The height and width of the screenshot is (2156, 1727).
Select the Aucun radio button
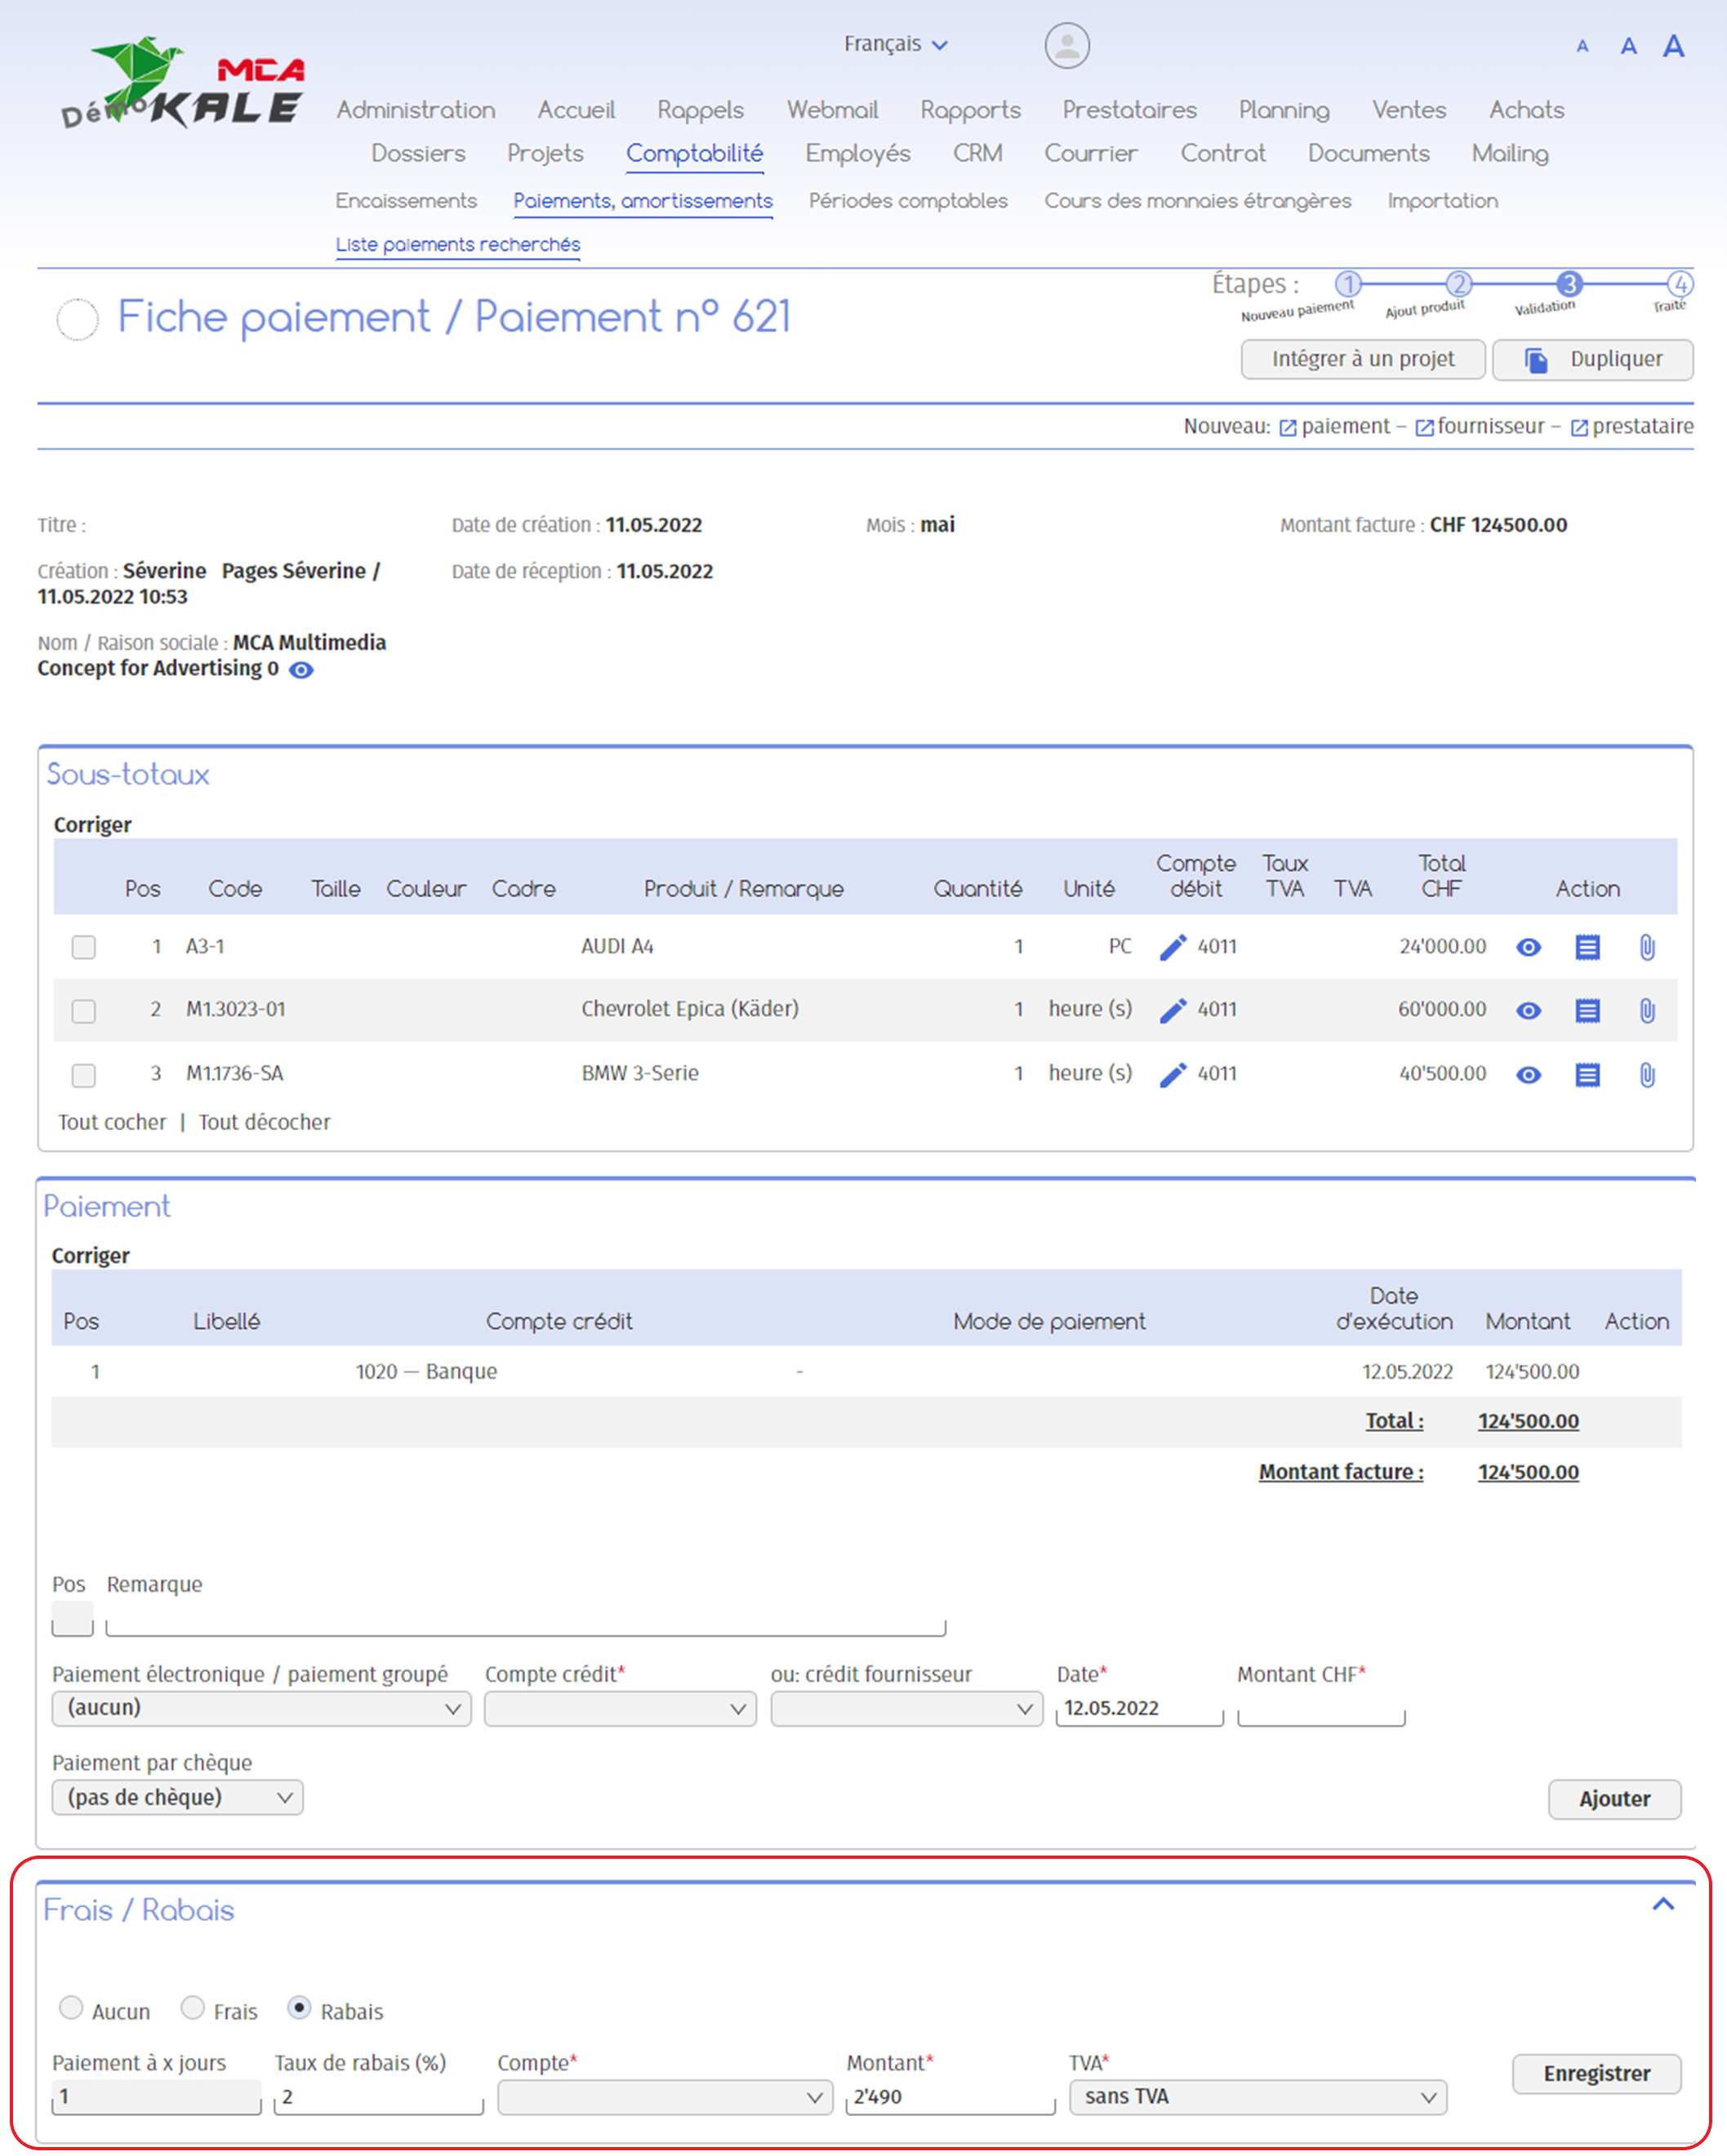click(x=71, y=2007)
